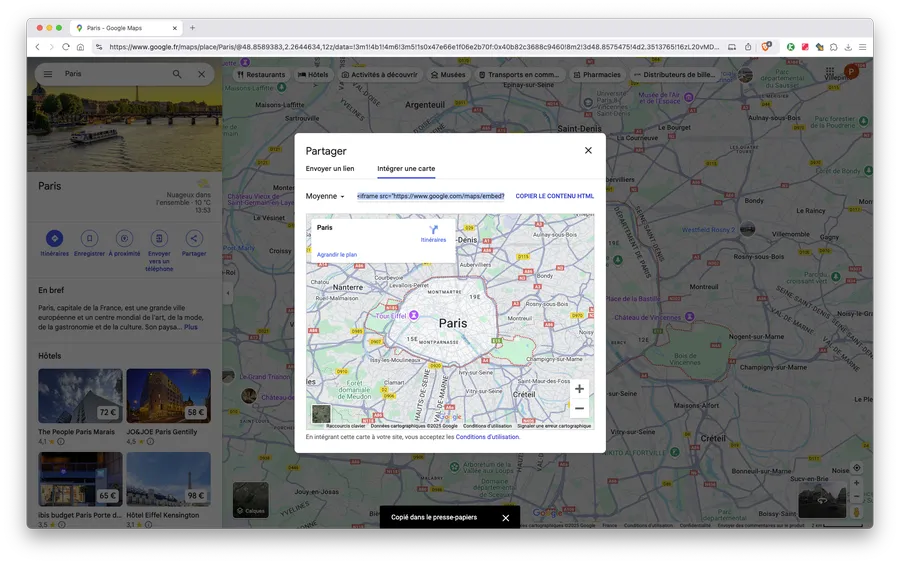
Task: Open the Moyenne size dropdown
Action: [325, 196]
